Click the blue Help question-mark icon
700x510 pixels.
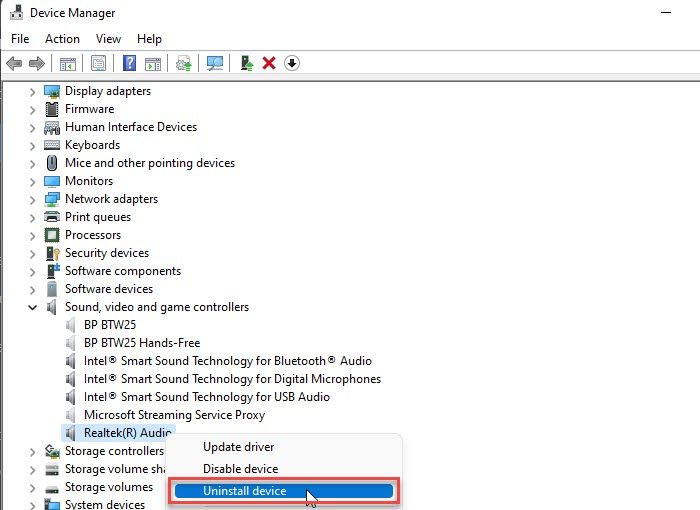129,63
